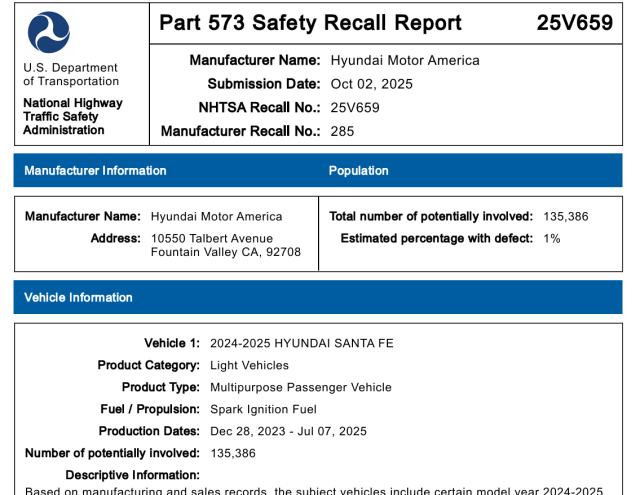This screenshot has width=640, height=495.
Task: Click the Spark Ignition Fuel value
Action: click(x=263, y=409)
